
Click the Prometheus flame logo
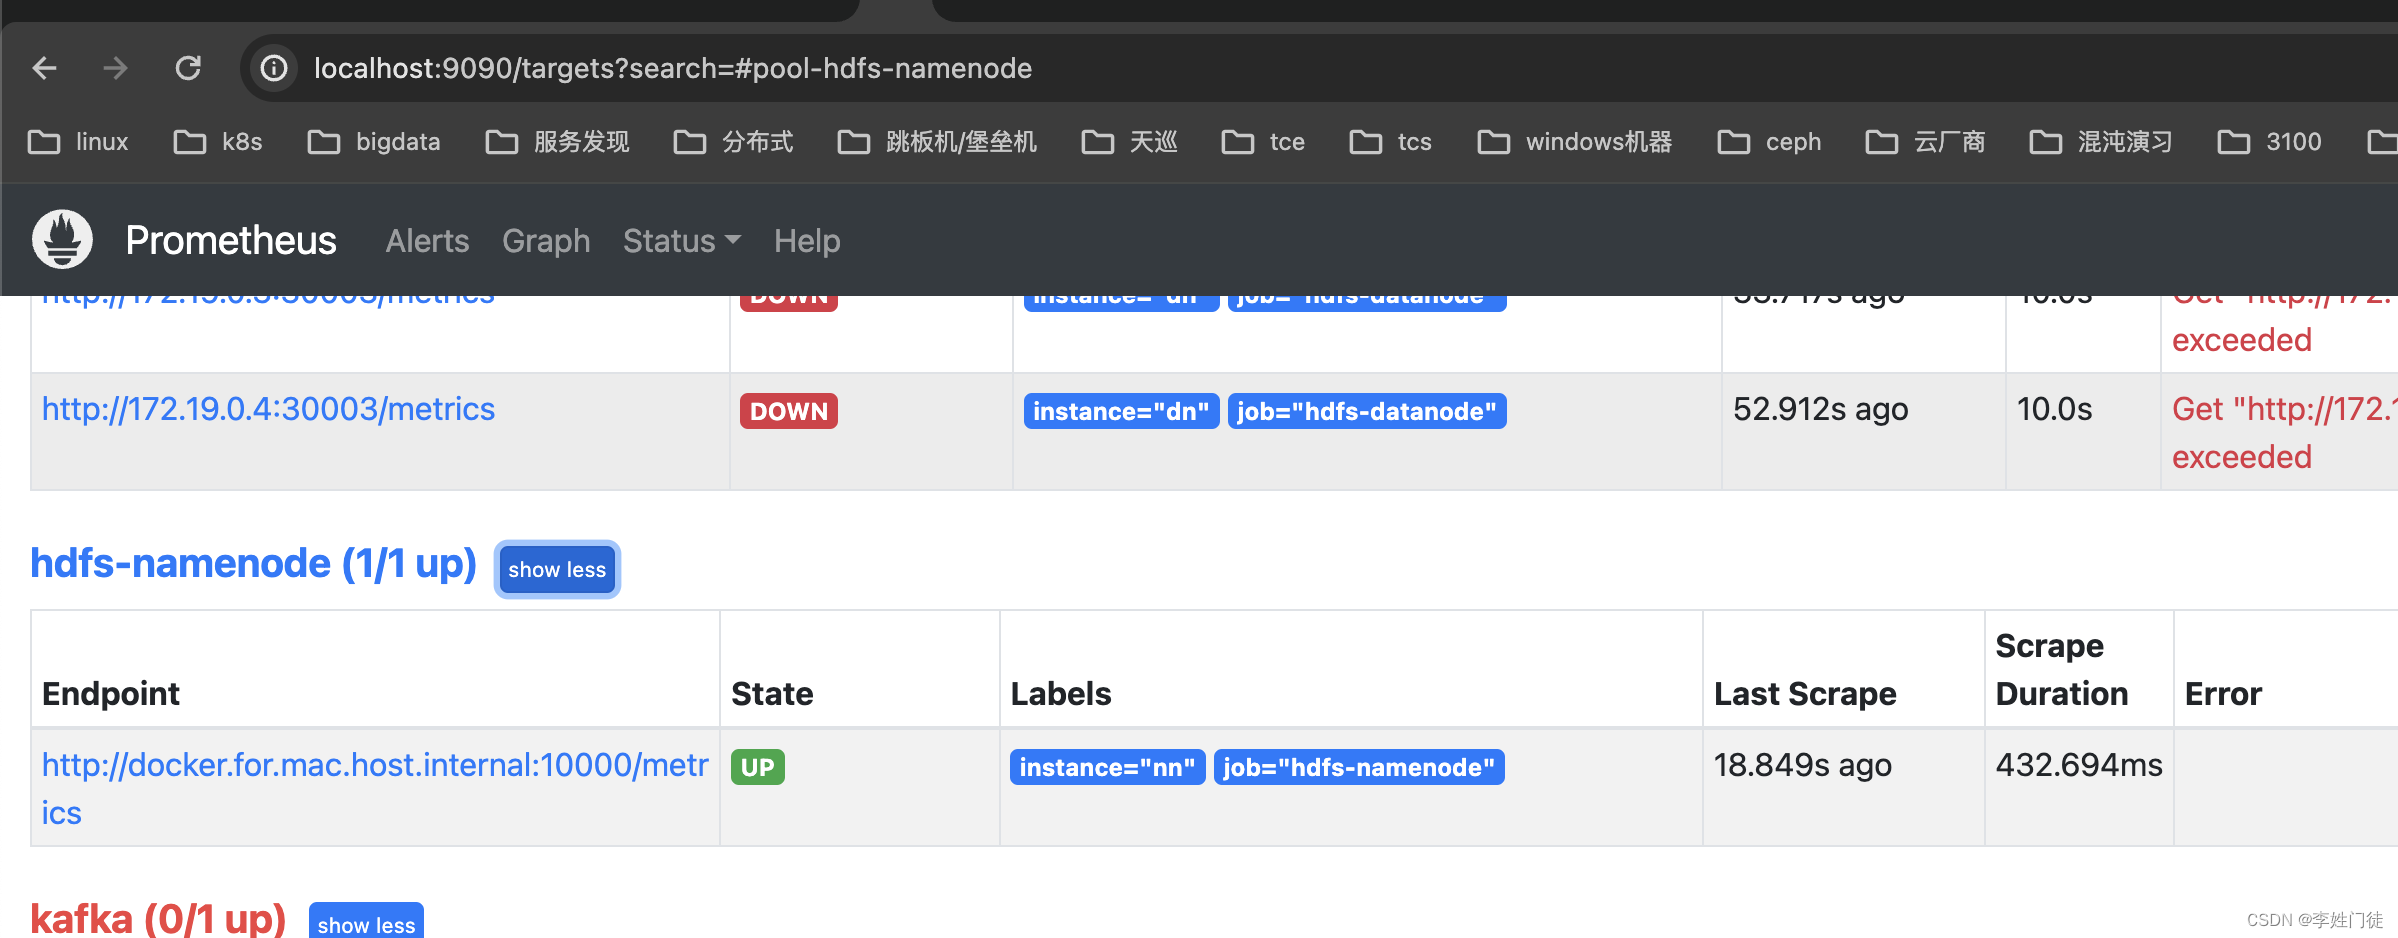coord(62,239)
